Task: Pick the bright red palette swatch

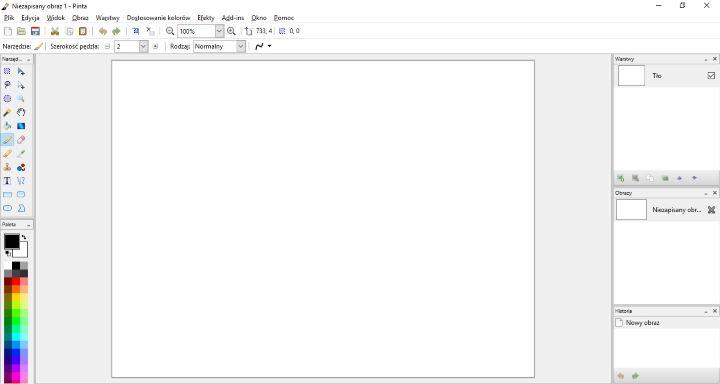Action: pyautogui.click(x=16, y=281)
